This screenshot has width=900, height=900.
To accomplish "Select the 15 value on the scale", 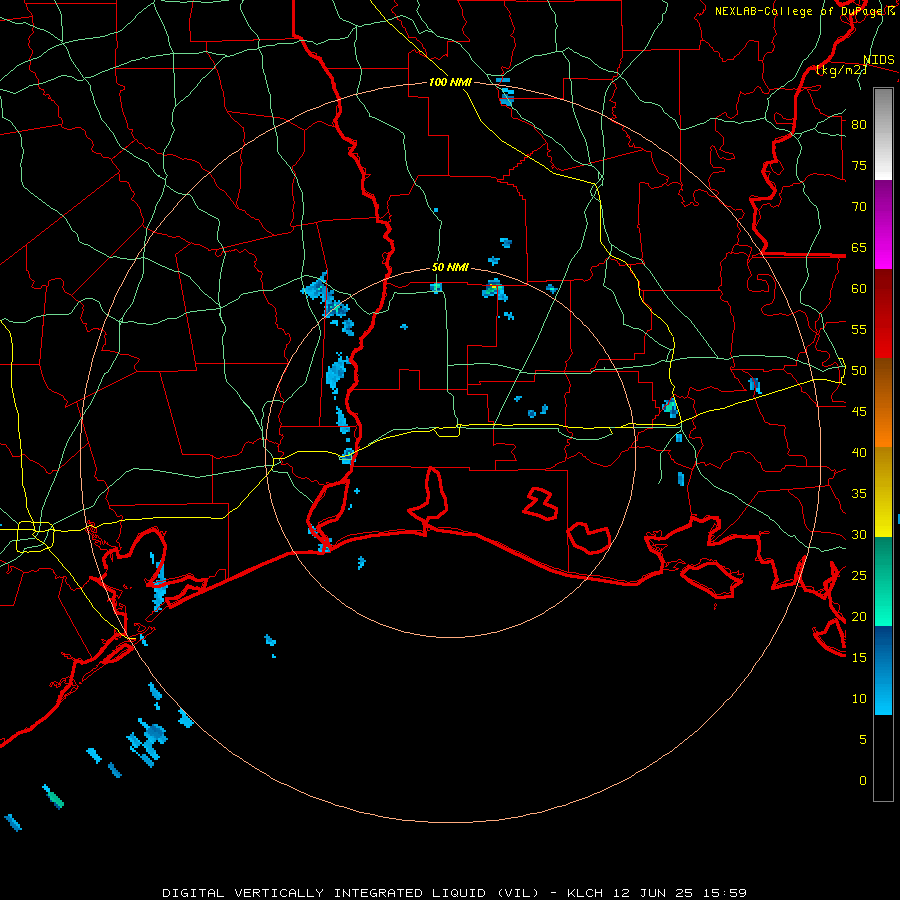I will (859, 658).
